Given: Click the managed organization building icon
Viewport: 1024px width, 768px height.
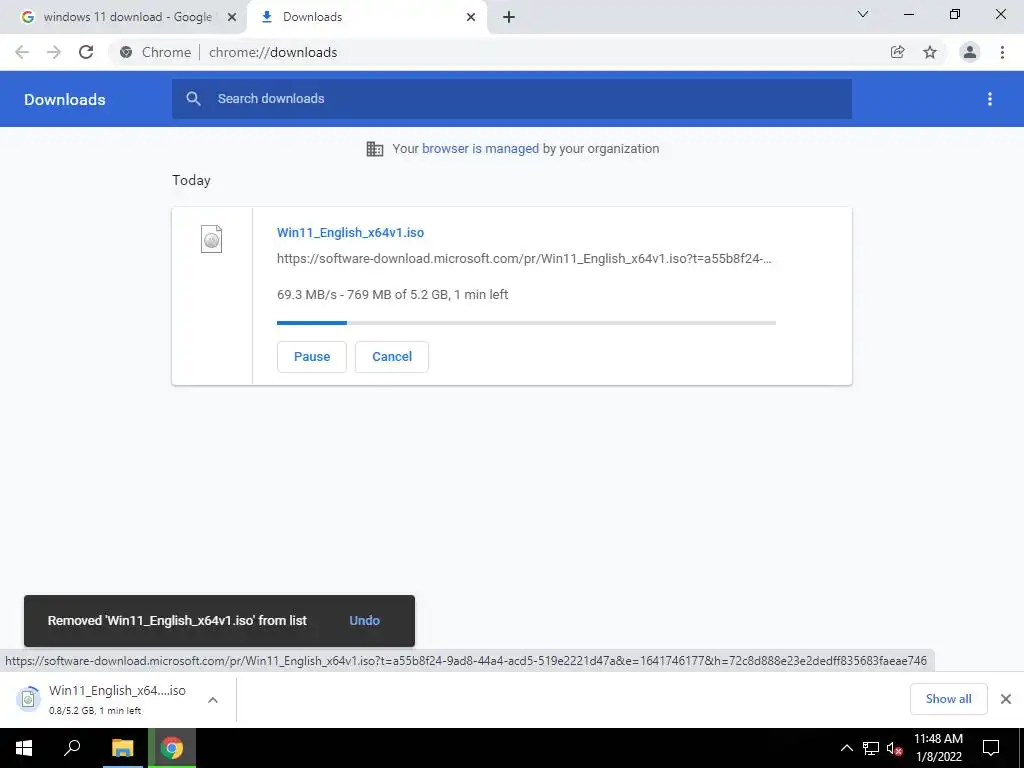Looking at the screenshot, I should pyautogui.click(x=375, y=149).
